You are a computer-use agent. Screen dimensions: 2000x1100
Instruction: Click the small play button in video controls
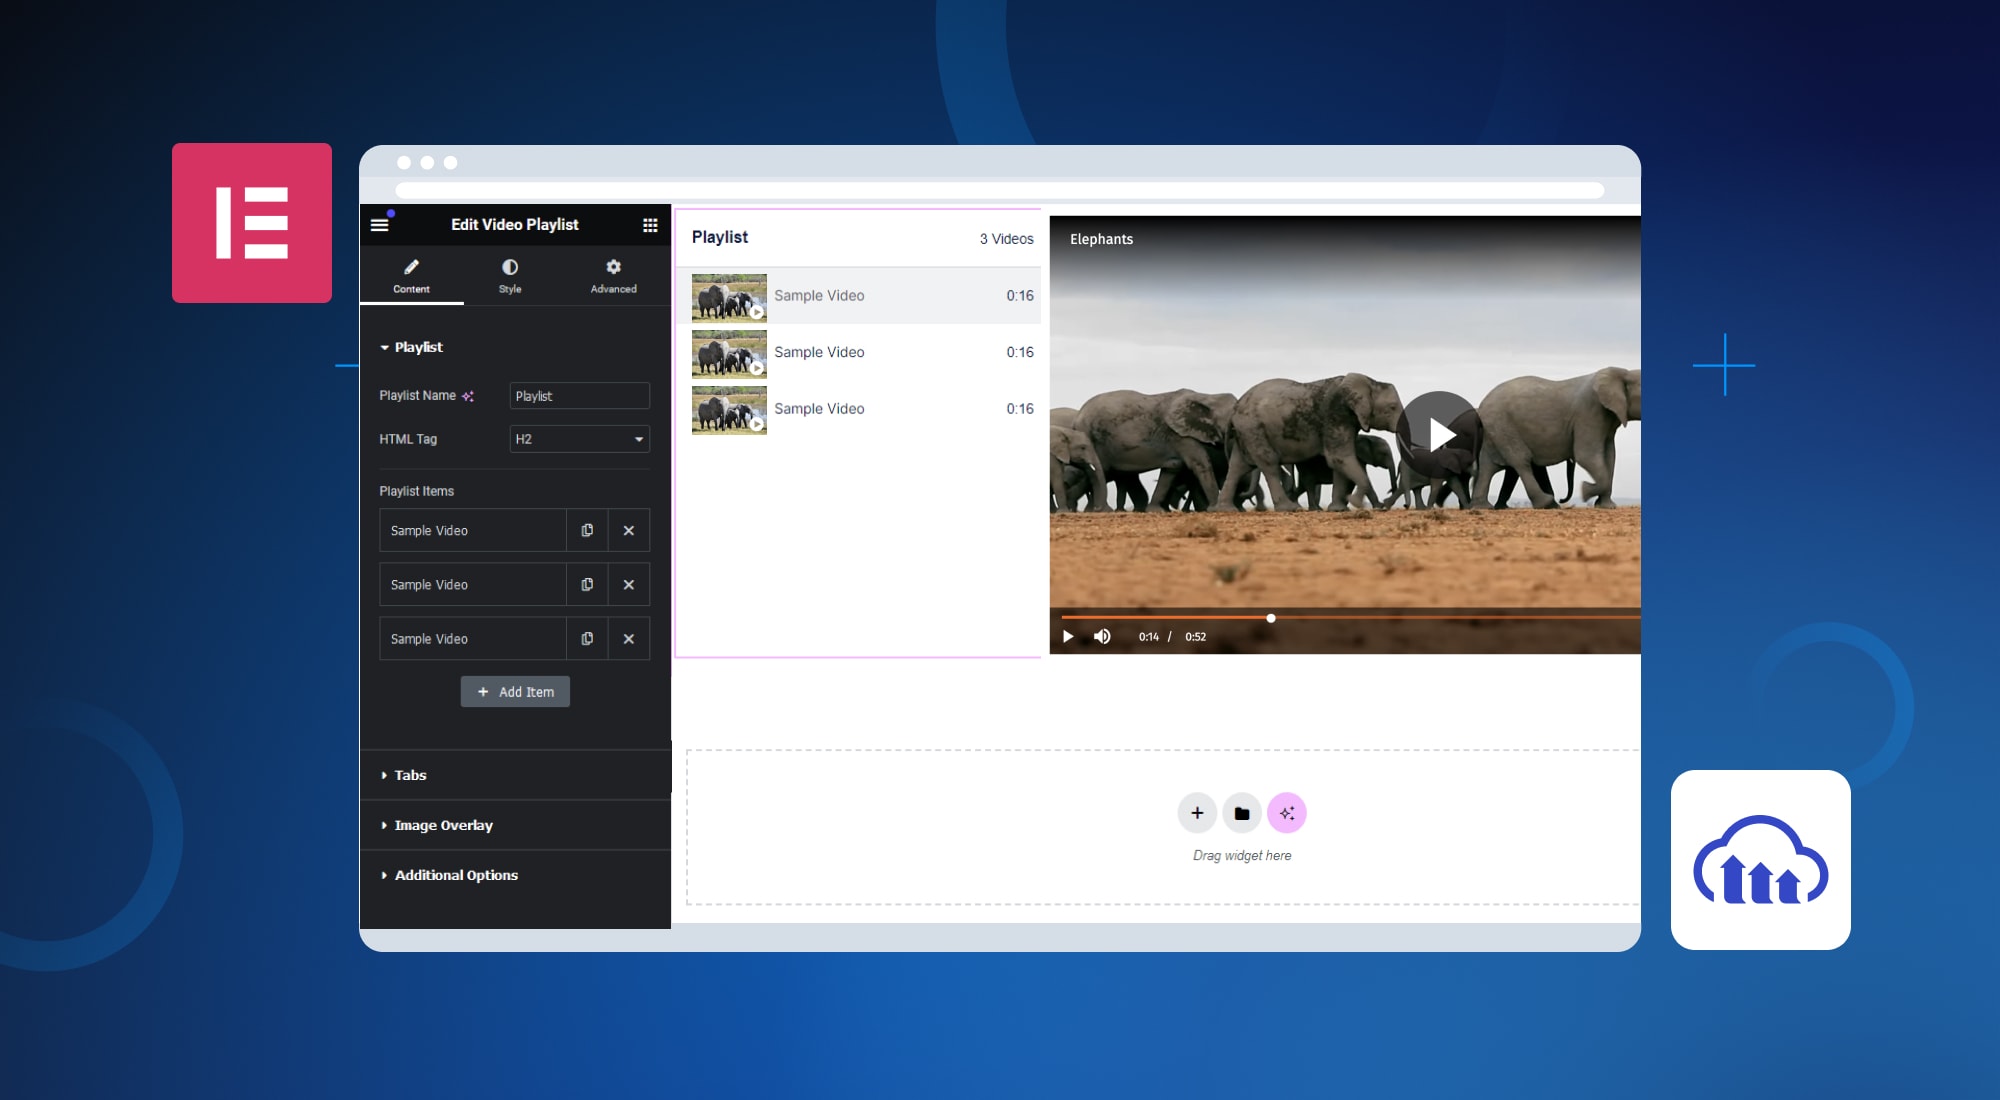pos(1068,637)
